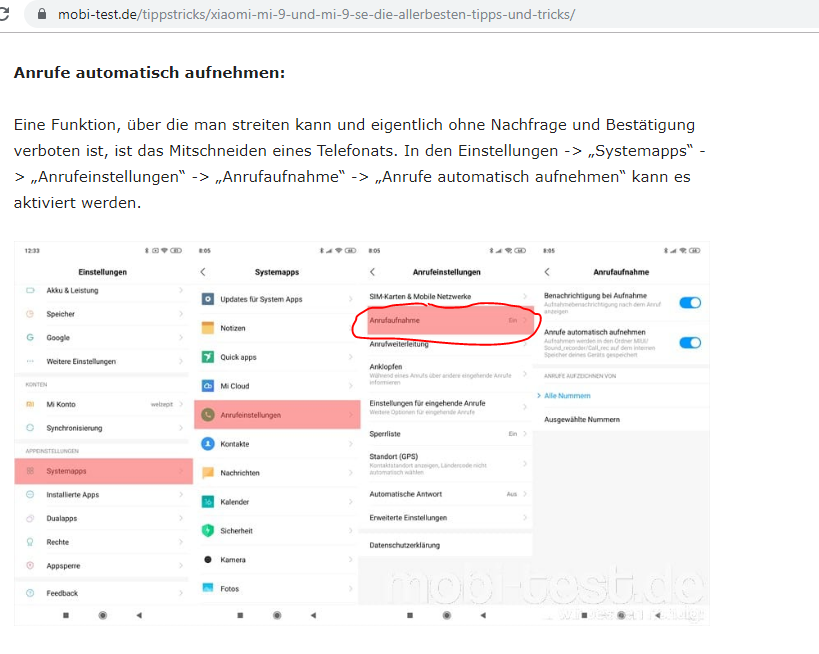Click the Feedback icon
Viewport: 819px width, 654px height.
tap(30, 593)
